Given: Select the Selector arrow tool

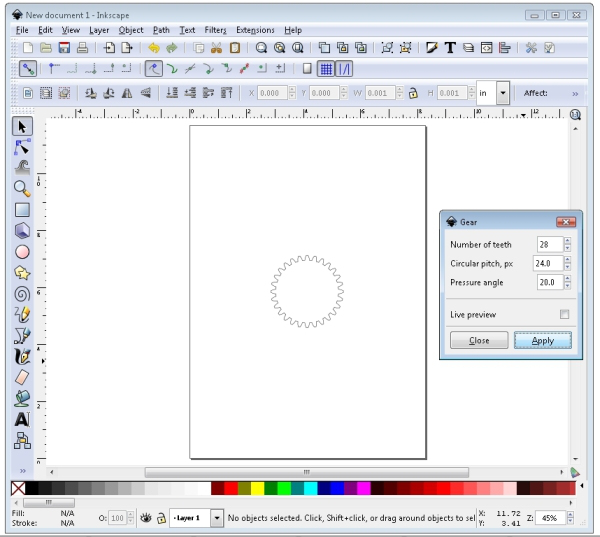Looking at the screenshot, I should click(x=22, y=127).
